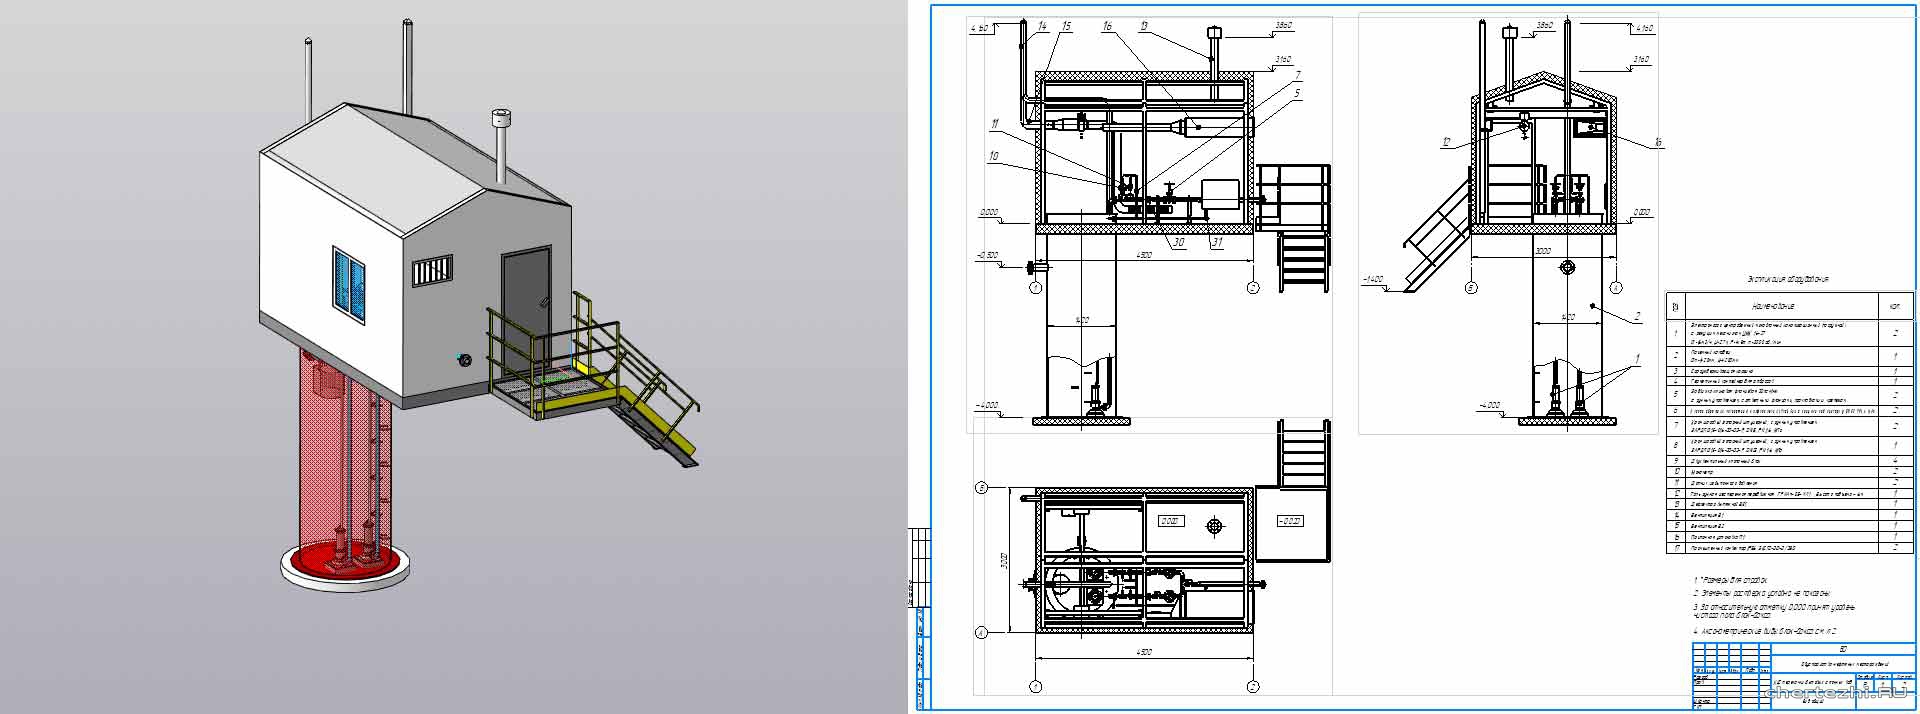This screenshot has width=1920, height=714.
Task: Select the -4.000 elevation mark in side section
Action: pos(1490,406)
